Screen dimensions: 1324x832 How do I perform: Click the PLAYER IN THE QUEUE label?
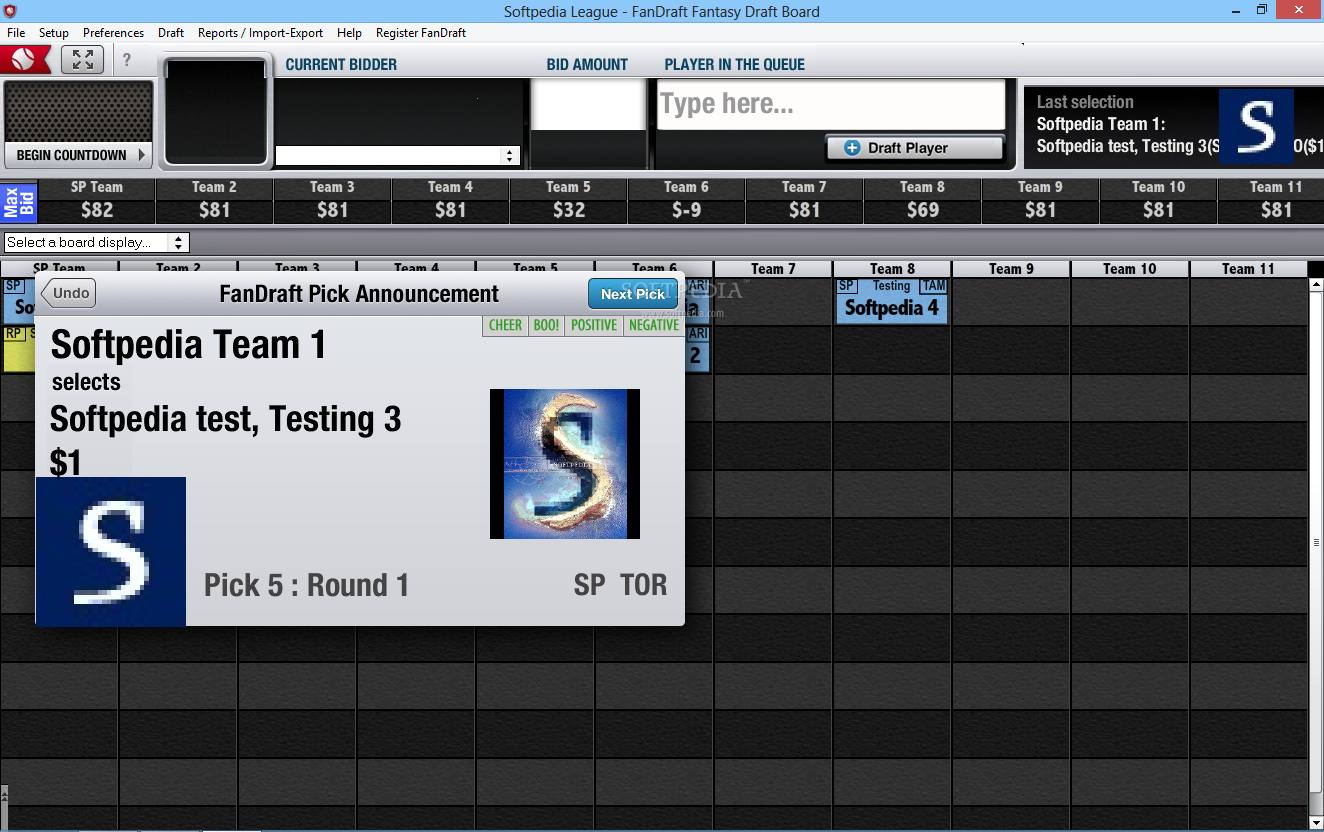[735, 65]
